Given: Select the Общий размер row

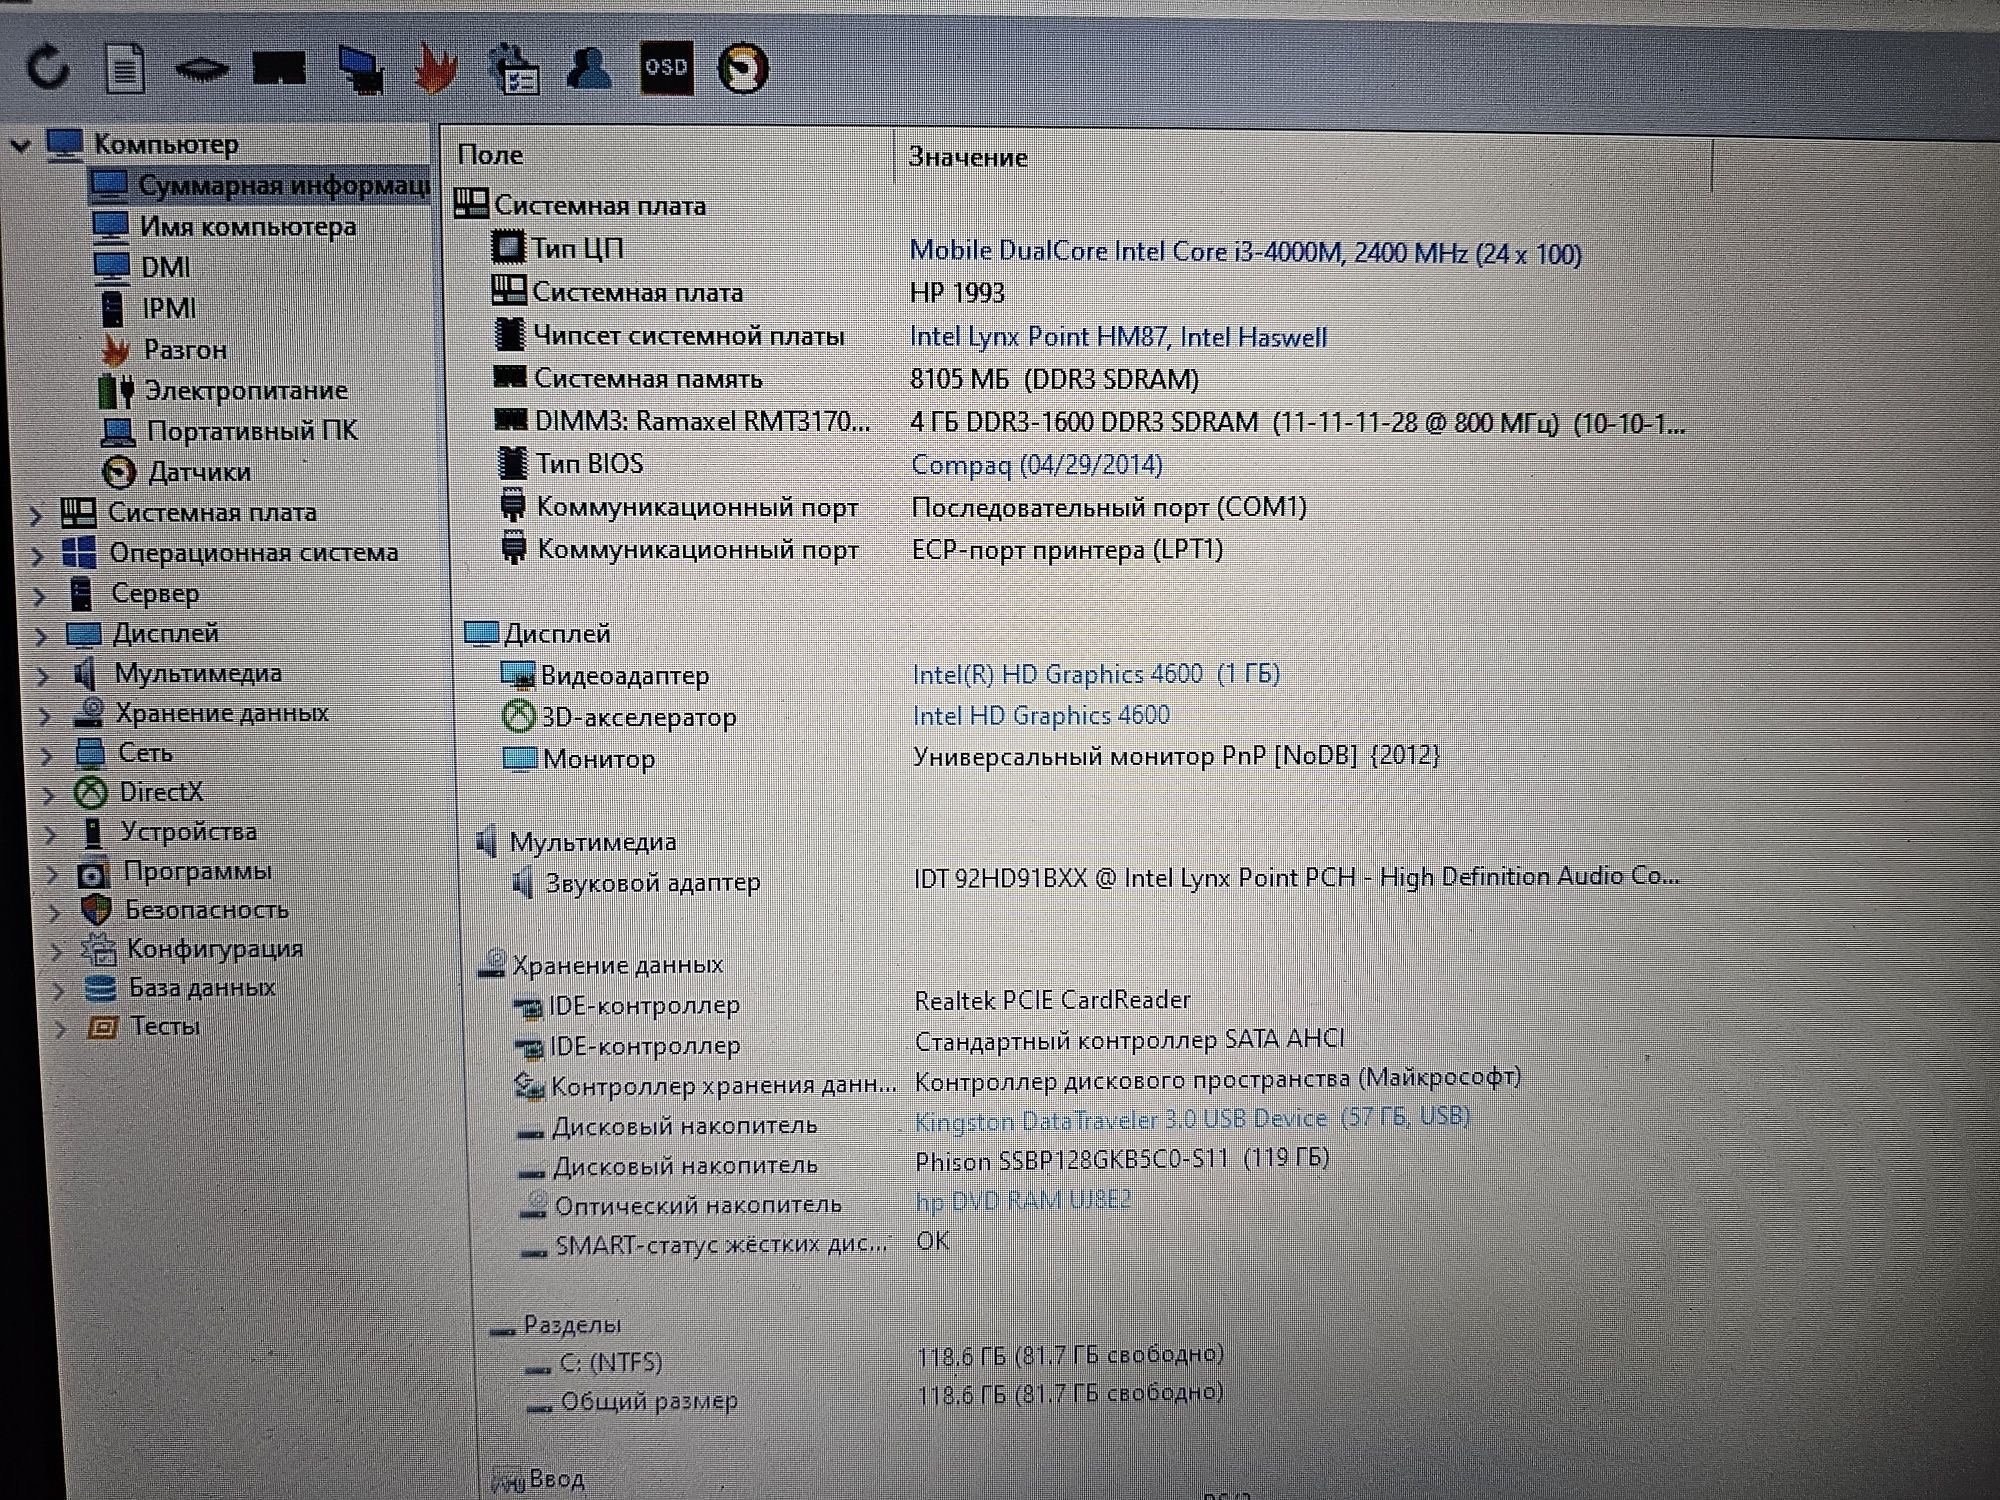Looking at the screenshot, I should [875, 1397].
